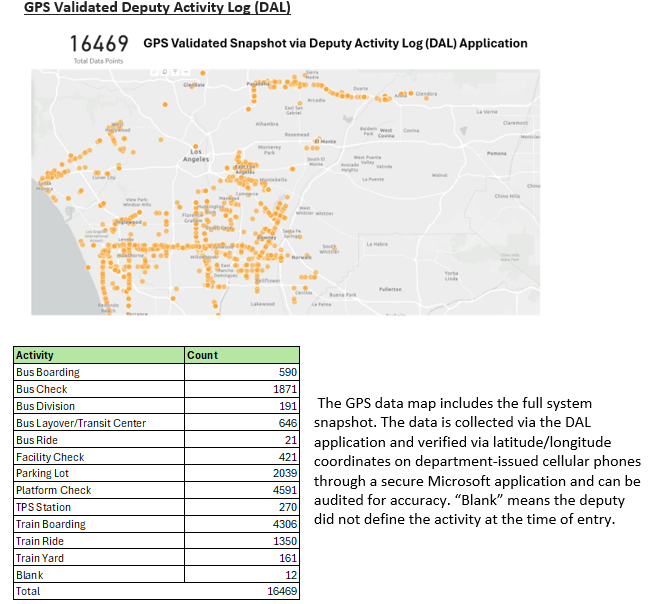Select the Bus Layover/Transit Center row
The width and height of the screenshot is (664, 604).
pyautogui.click(x=81, y=423)
